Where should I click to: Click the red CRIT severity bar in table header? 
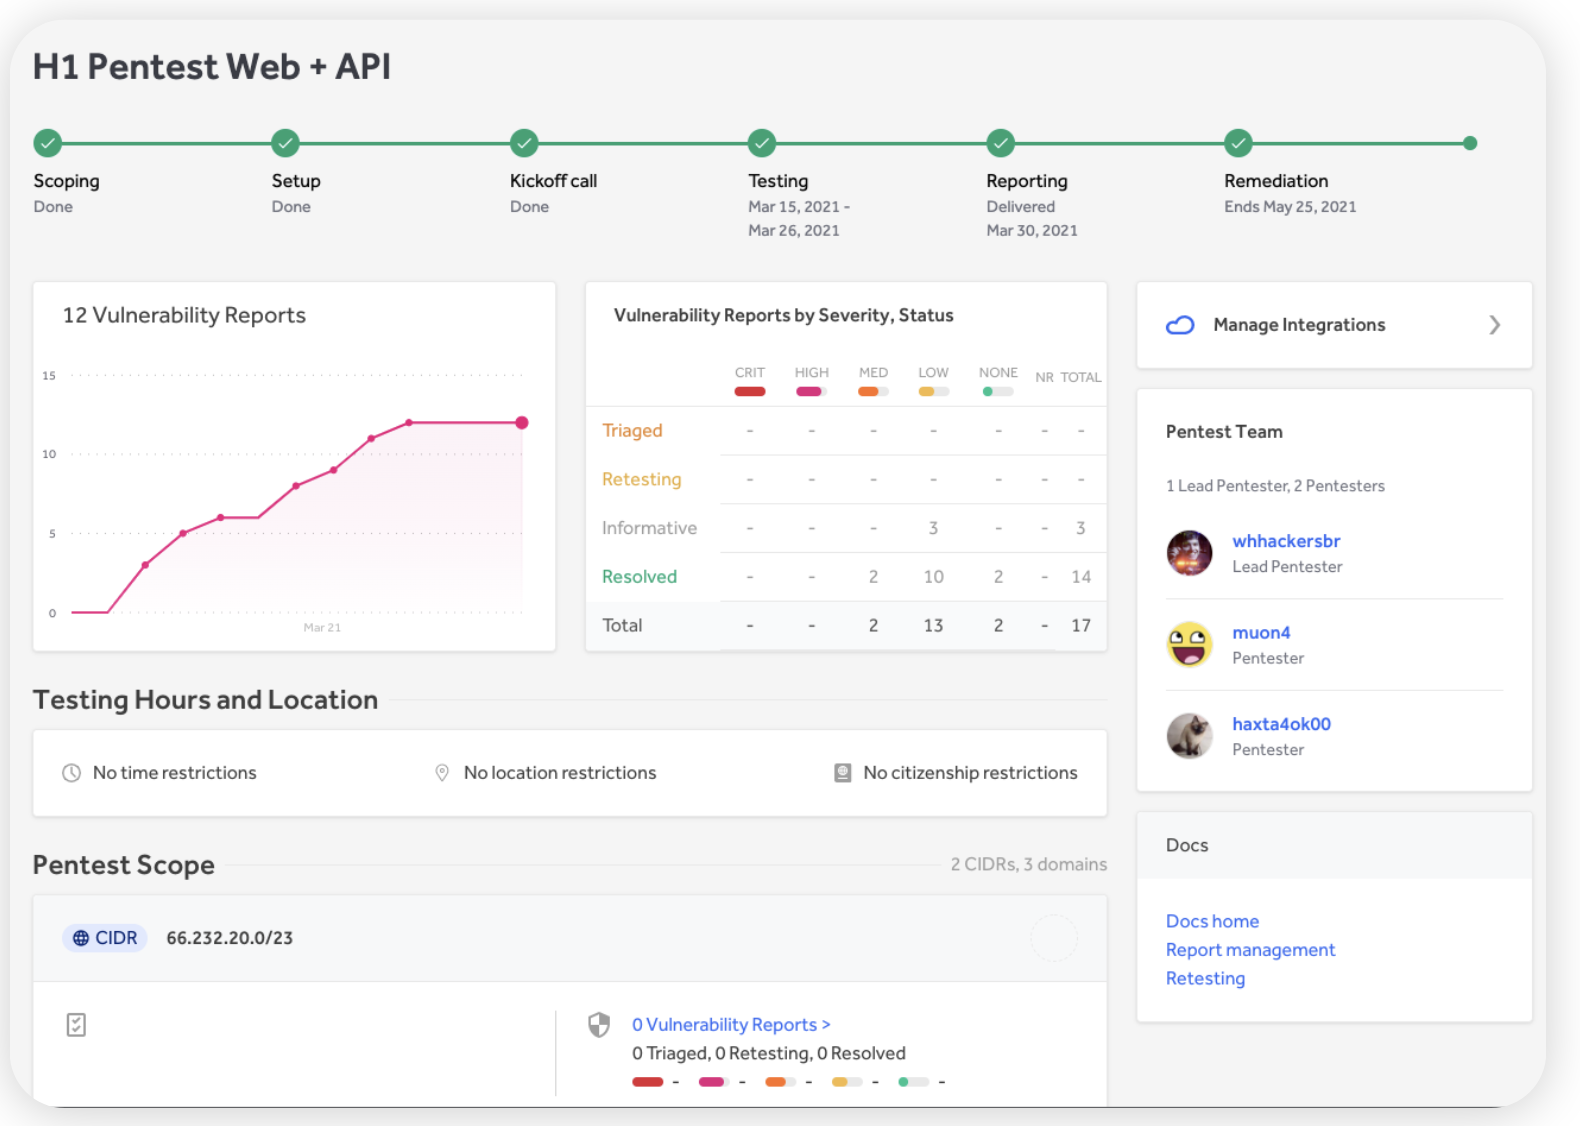pyautogui.click(x=750, y=392)
